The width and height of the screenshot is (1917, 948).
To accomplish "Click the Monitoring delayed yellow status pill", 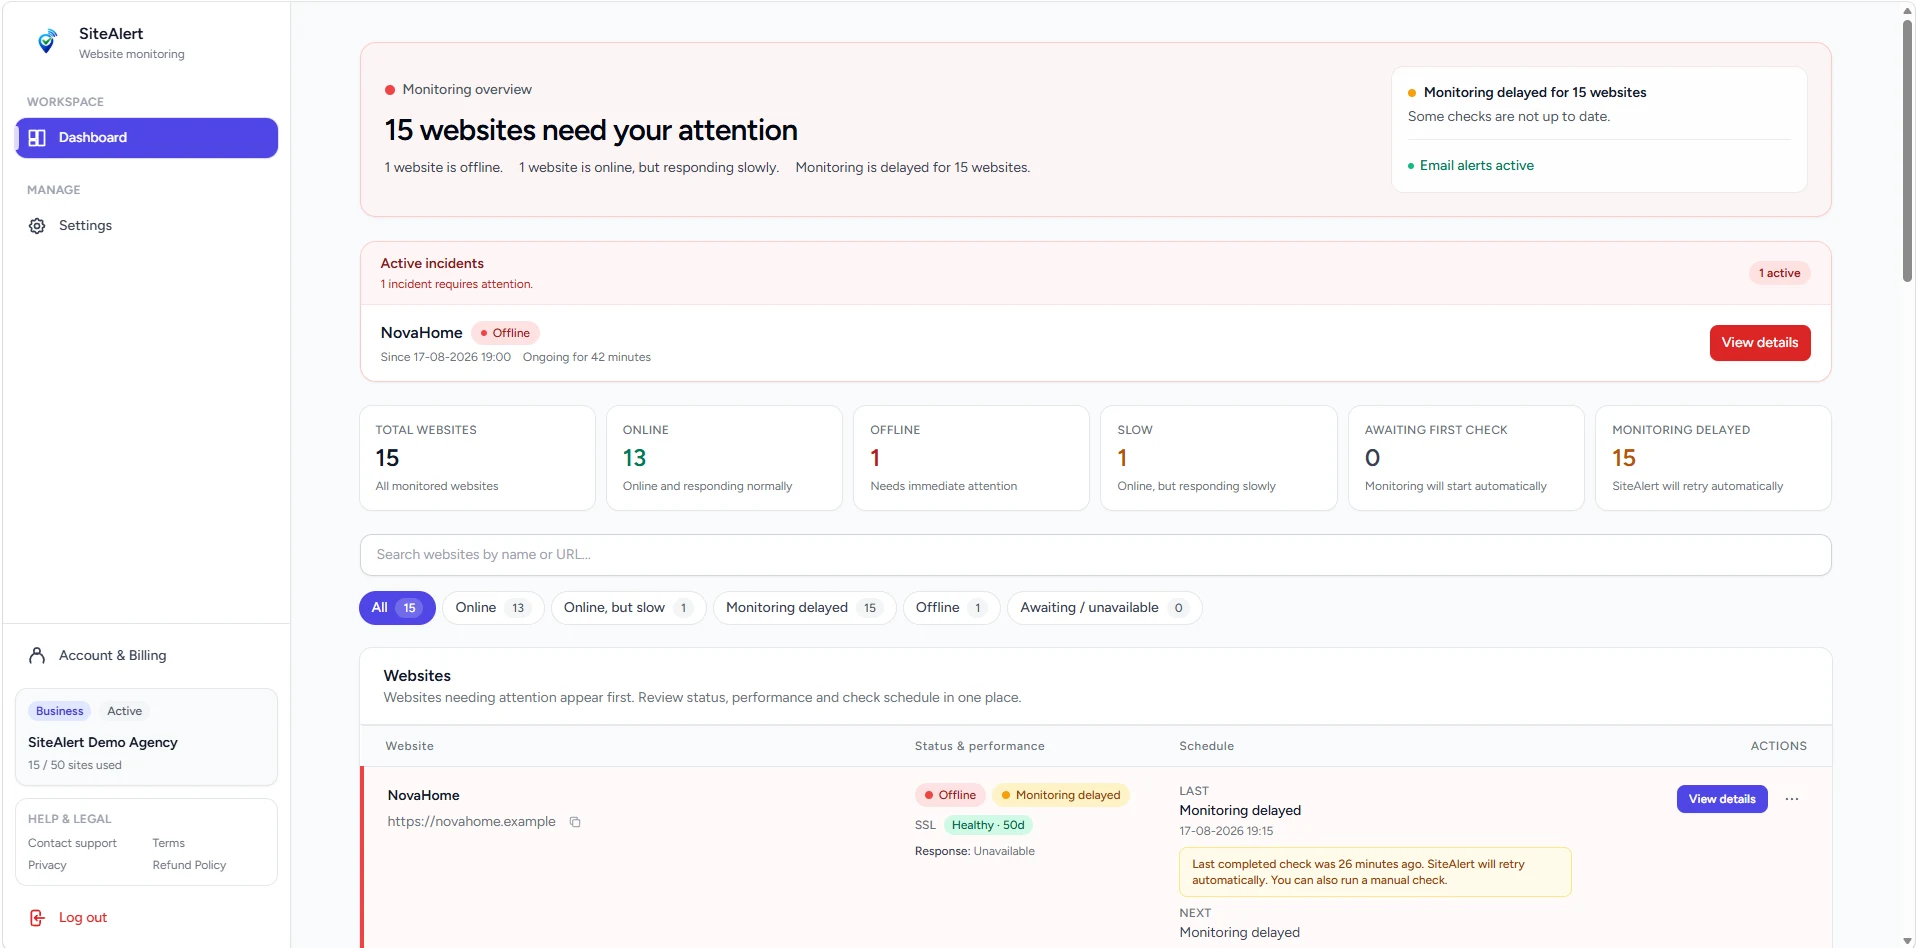I will click(1060, 796).
